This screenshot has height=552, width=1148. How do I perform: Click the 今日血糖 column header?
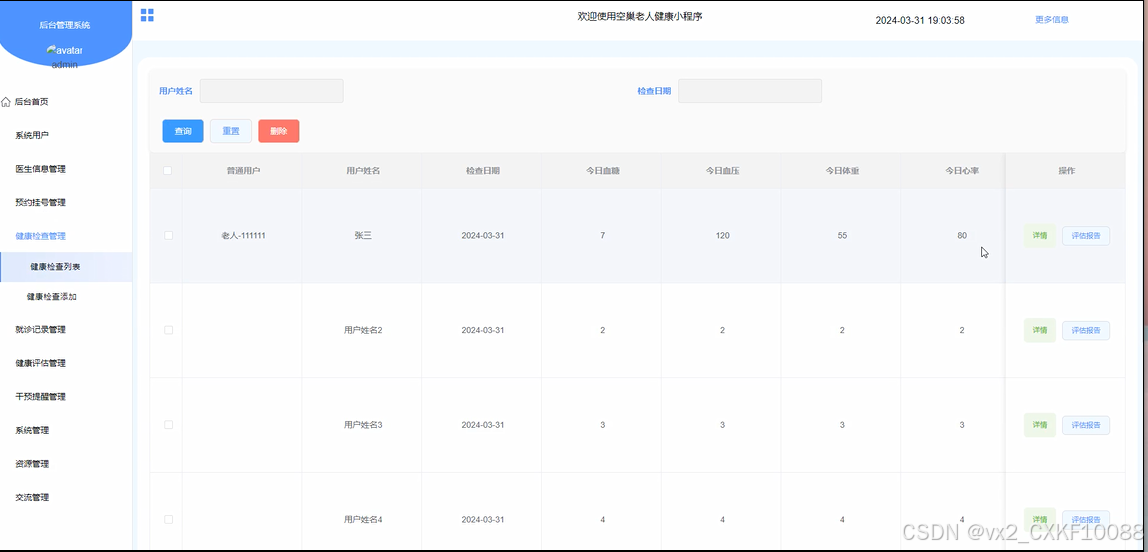click(603, 171)
